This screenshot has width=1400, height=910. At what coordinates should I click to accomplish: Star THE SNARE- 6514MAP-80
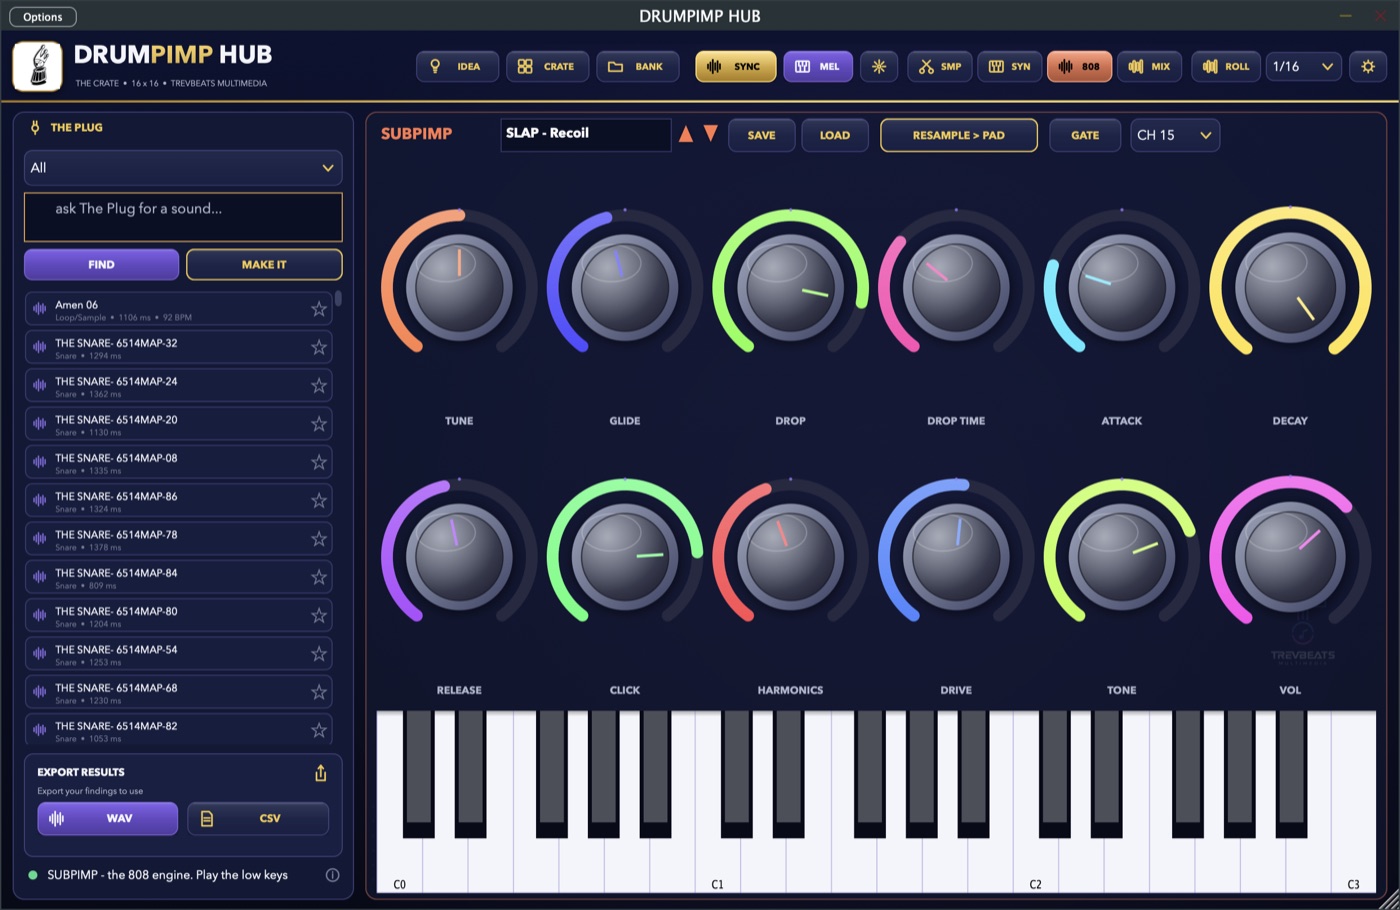coord(319,616)
